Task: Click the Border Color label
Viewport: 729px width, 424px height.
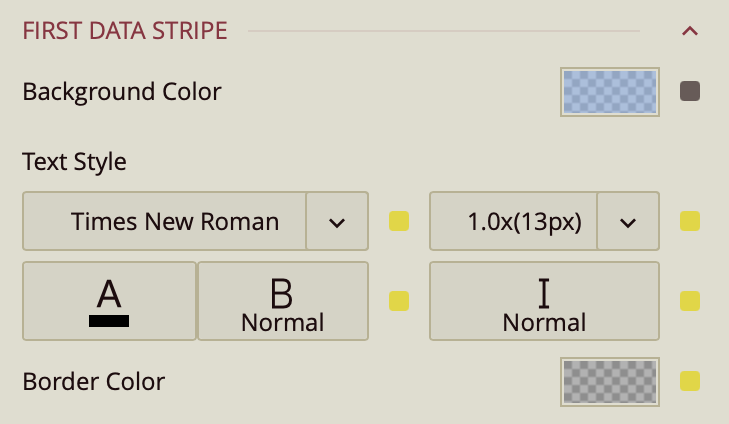Action: click(x=93, y=381)
